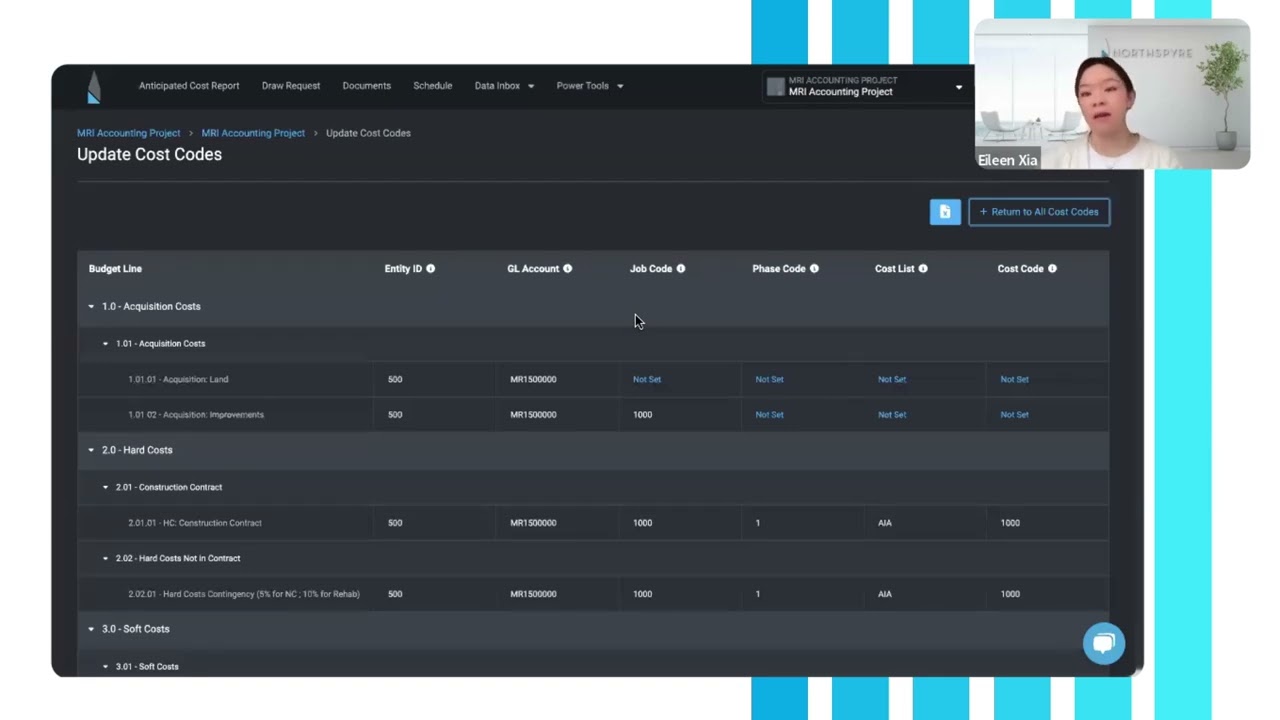1280x720 pixels.
Task: Click Eileen Xia webcam video thumbnail
Action: point(1112,94)
